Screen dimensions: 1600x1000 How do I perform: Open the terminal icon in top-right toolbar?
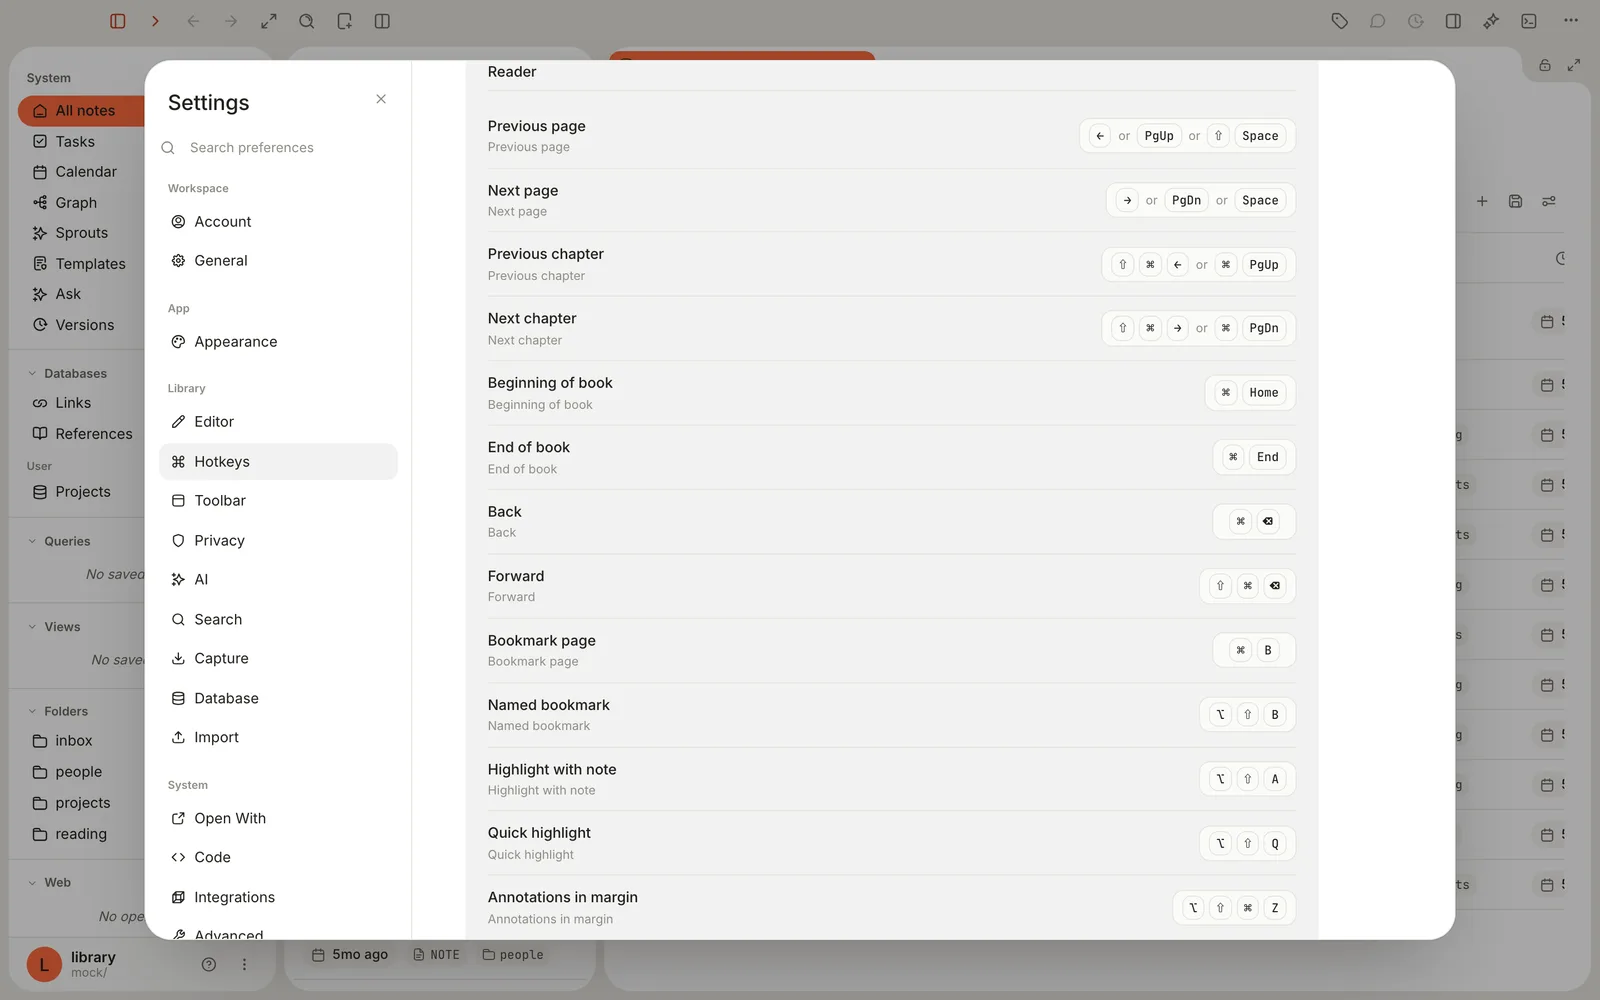click(1529, 21)
